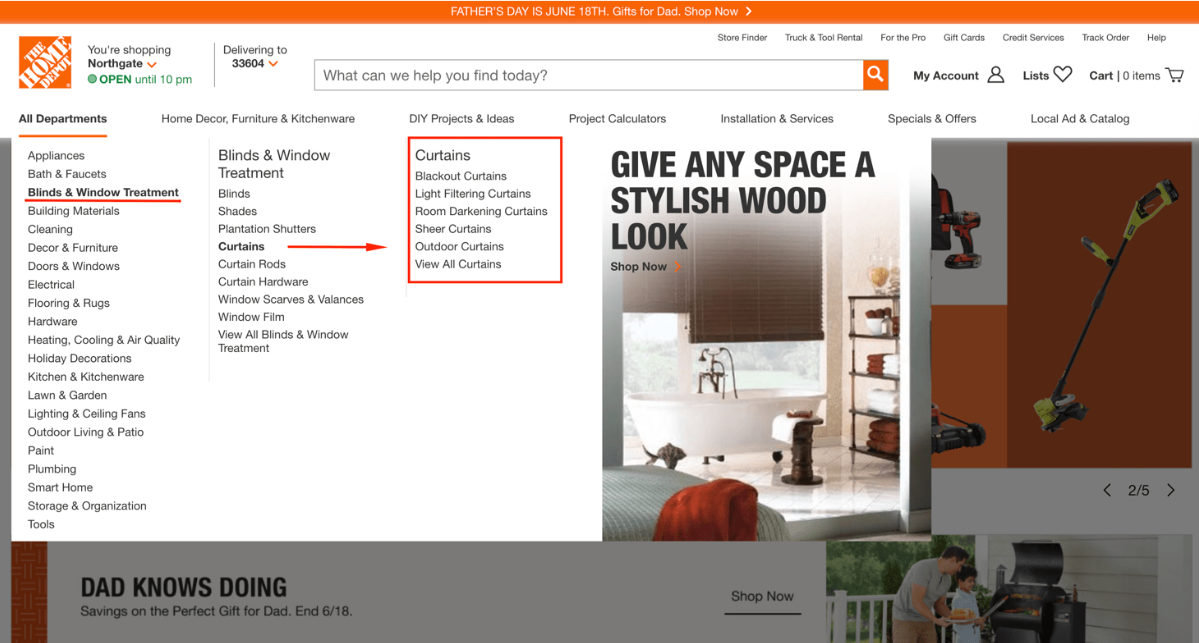
Task: Open DIY Projects & Ideas menu
Action: tap(461, 118)
